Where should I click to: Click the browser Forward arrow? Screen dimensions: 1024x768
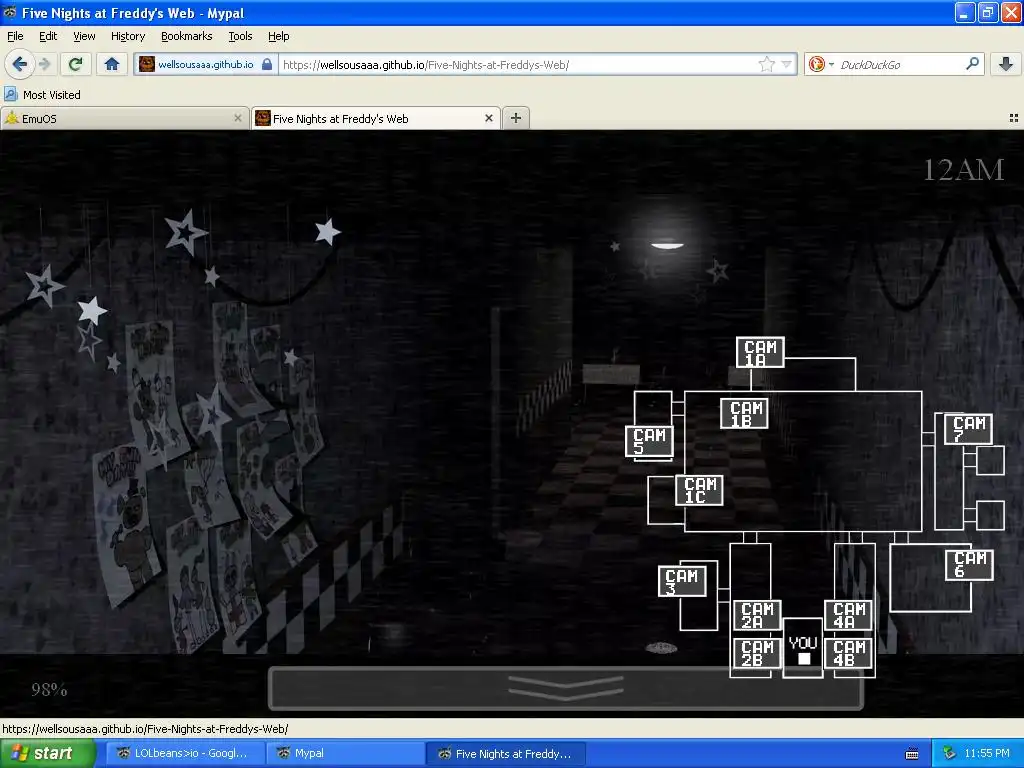point(44,64)
